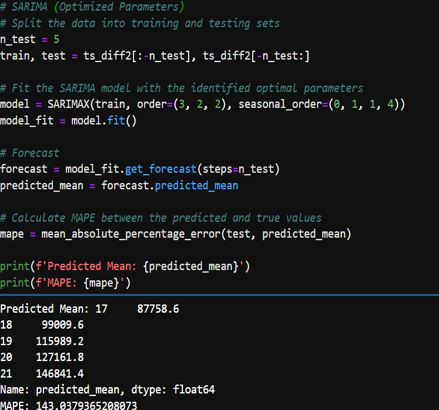Viewport: 439px width, 410px height.
Task: Click the 'model_fit = model.fit()' line
Action: click(x=68, y=120)
